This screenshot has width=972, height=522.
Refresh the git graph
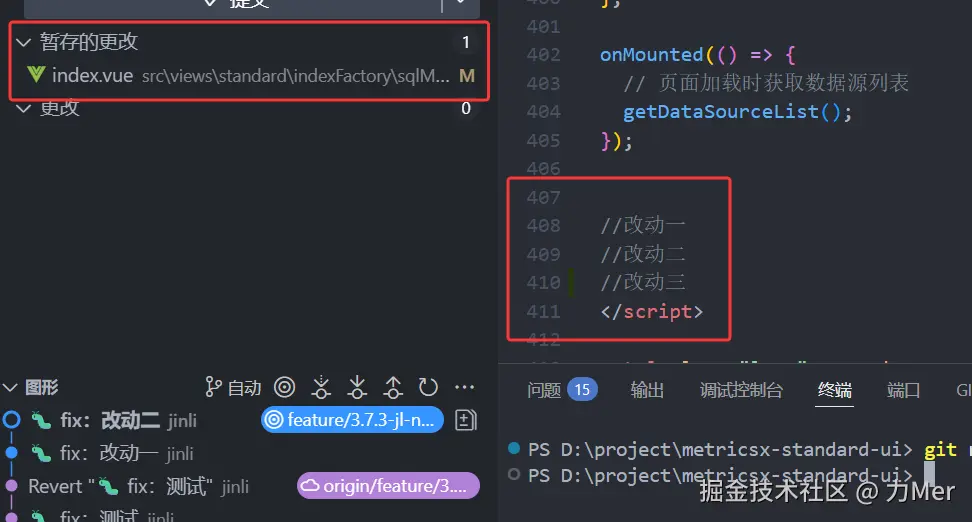coord(428,387)
